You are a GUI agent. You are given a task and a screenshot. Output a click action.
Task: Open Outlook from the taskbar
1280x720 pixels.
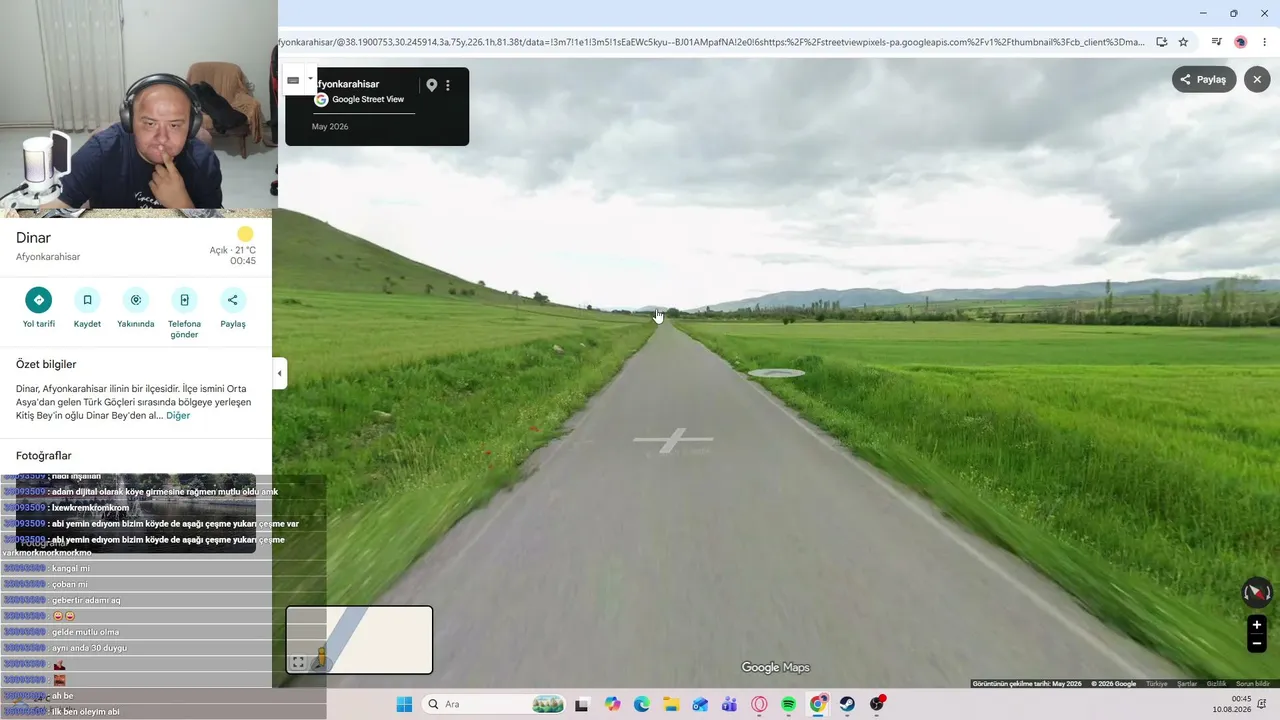click(700, 704)
